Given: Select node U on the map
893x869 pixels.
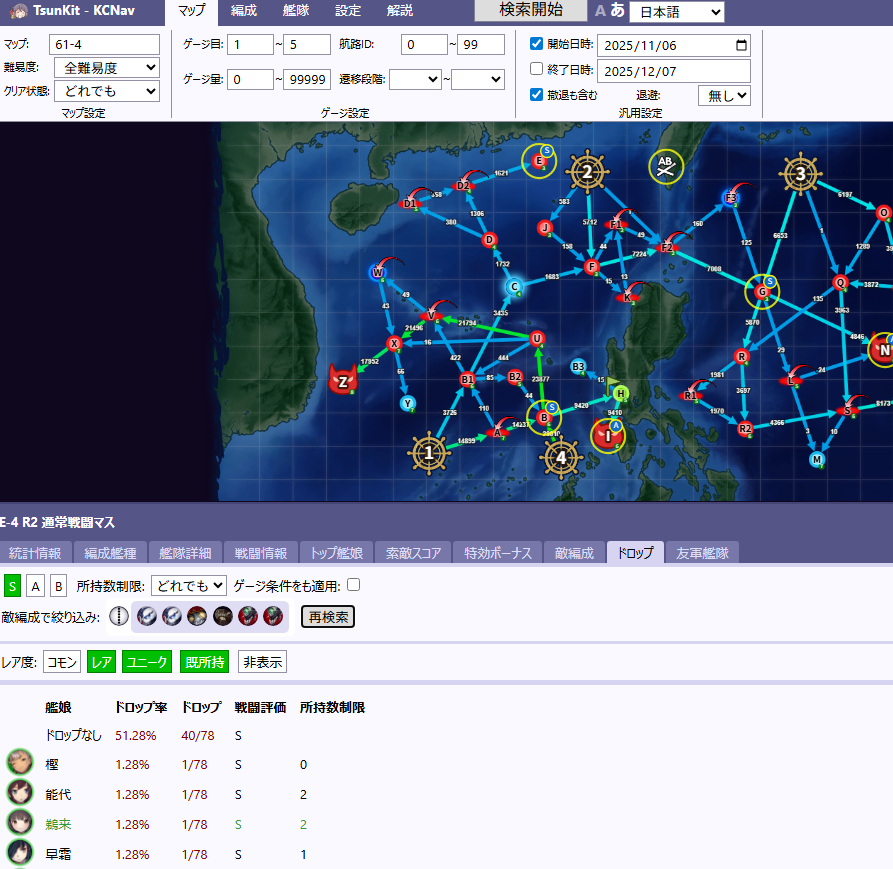Looking at the screenshot, I should click(x=536, y=339).
